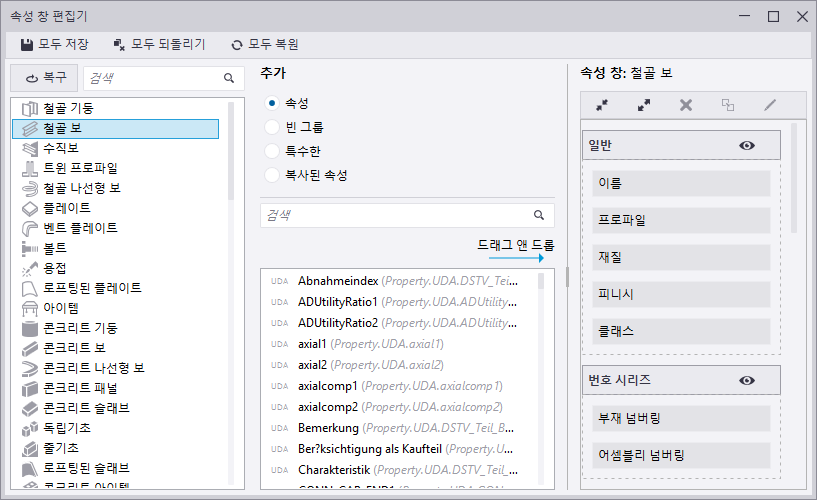The width and height of the screenshot is (817, 500).
Task: Pick the 볼트 icon in the list
Action: point(30,248)
